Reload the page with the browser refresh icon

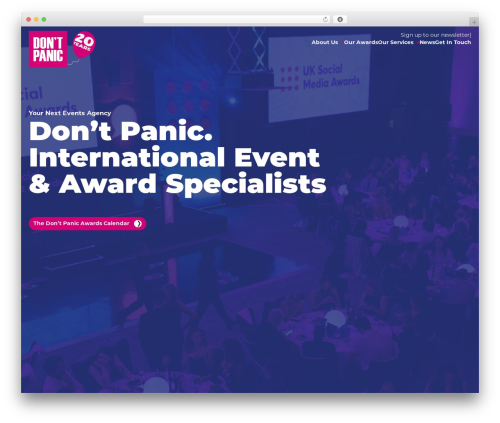[326, 20]
